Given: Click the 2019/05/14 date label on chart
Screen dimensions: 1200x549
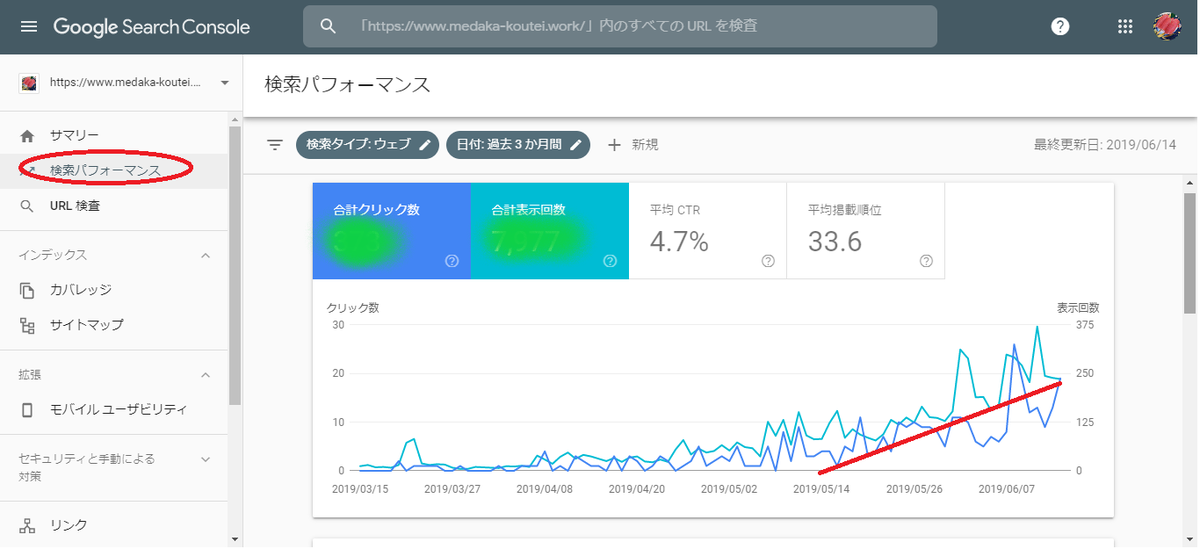Looking at the screenshot, I should point(821,490).
